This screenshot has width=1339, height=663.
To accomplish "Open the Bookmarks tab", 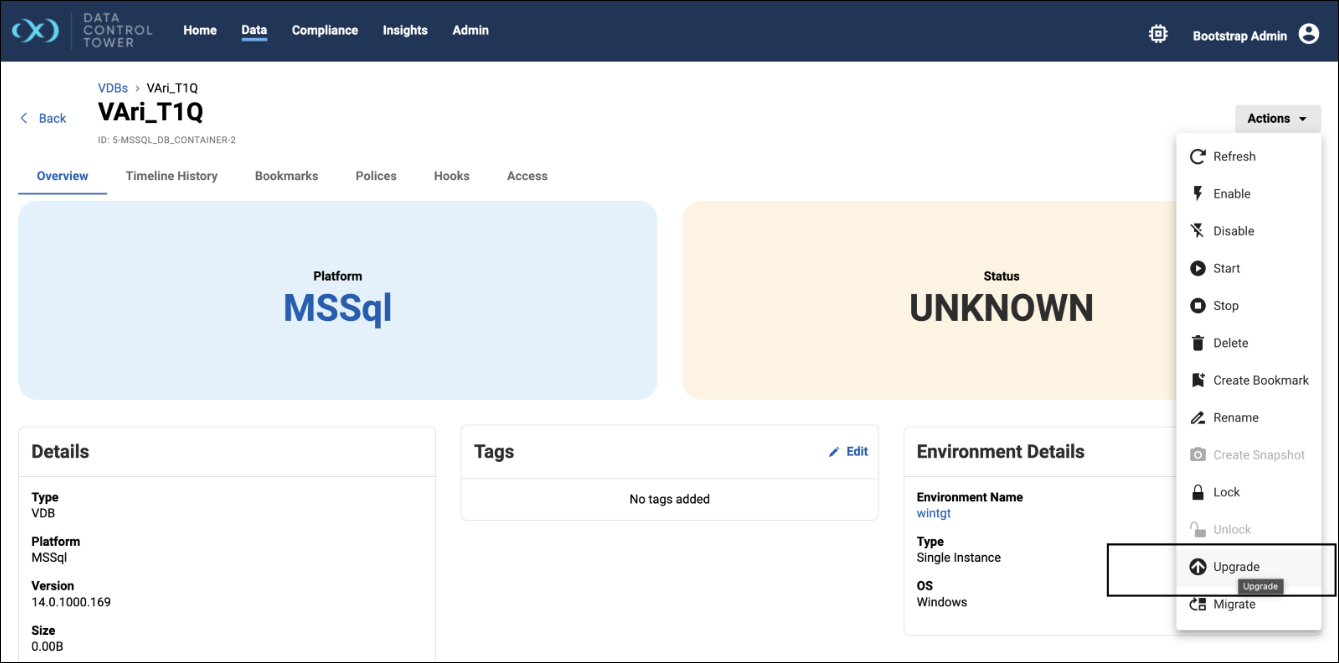I will (x=286, y=176).
